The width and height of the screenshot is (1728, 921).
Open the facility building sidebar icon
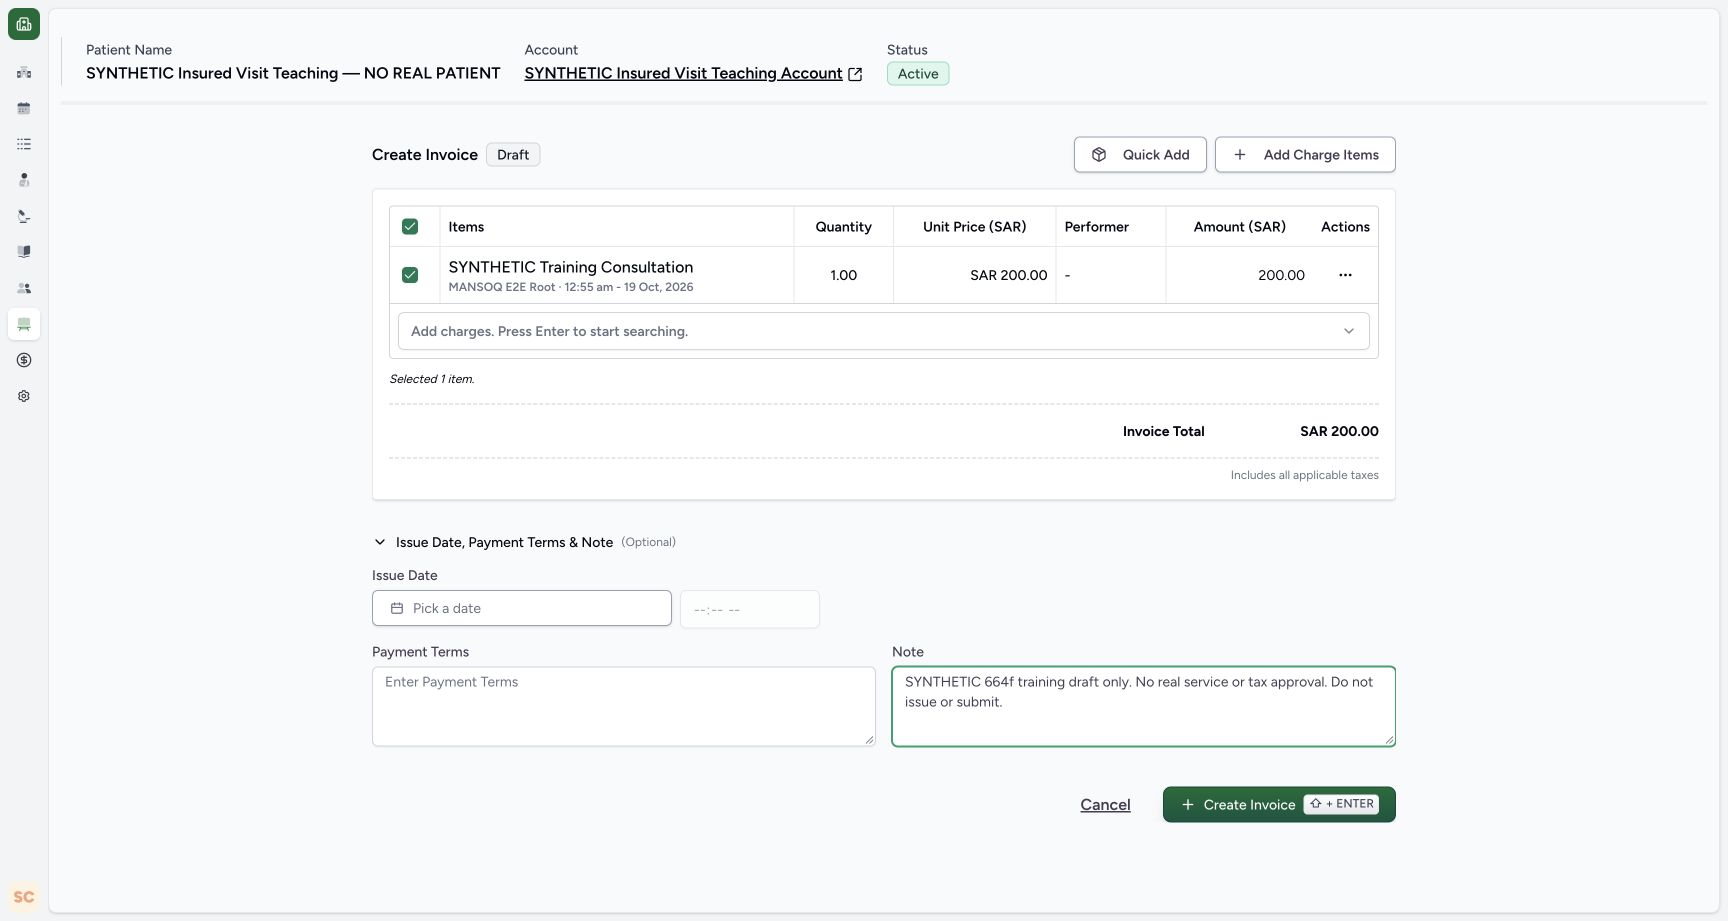click(24, 72)
